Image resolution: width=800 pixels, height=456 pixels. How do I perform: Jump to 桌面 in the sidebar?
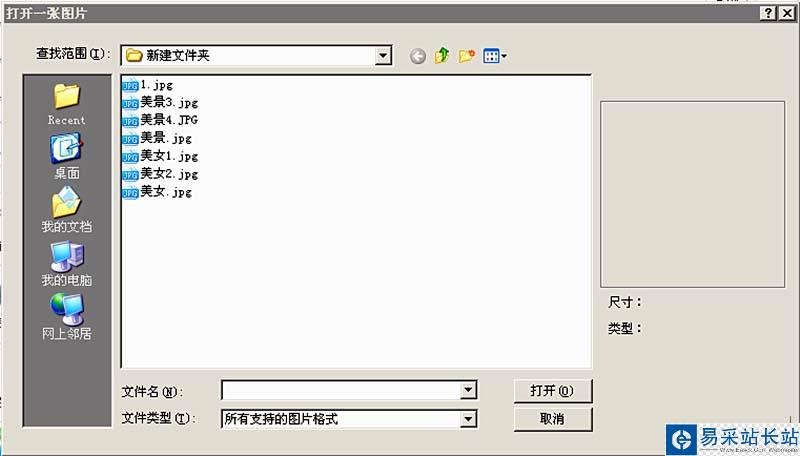pyautogui.click(x=67, y=157)
